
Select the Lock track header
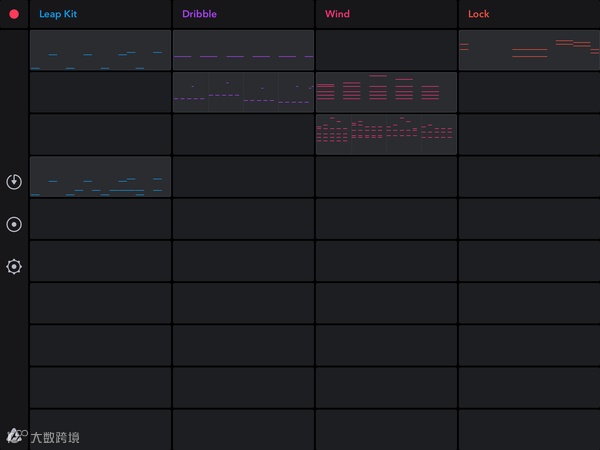(530, 14)
